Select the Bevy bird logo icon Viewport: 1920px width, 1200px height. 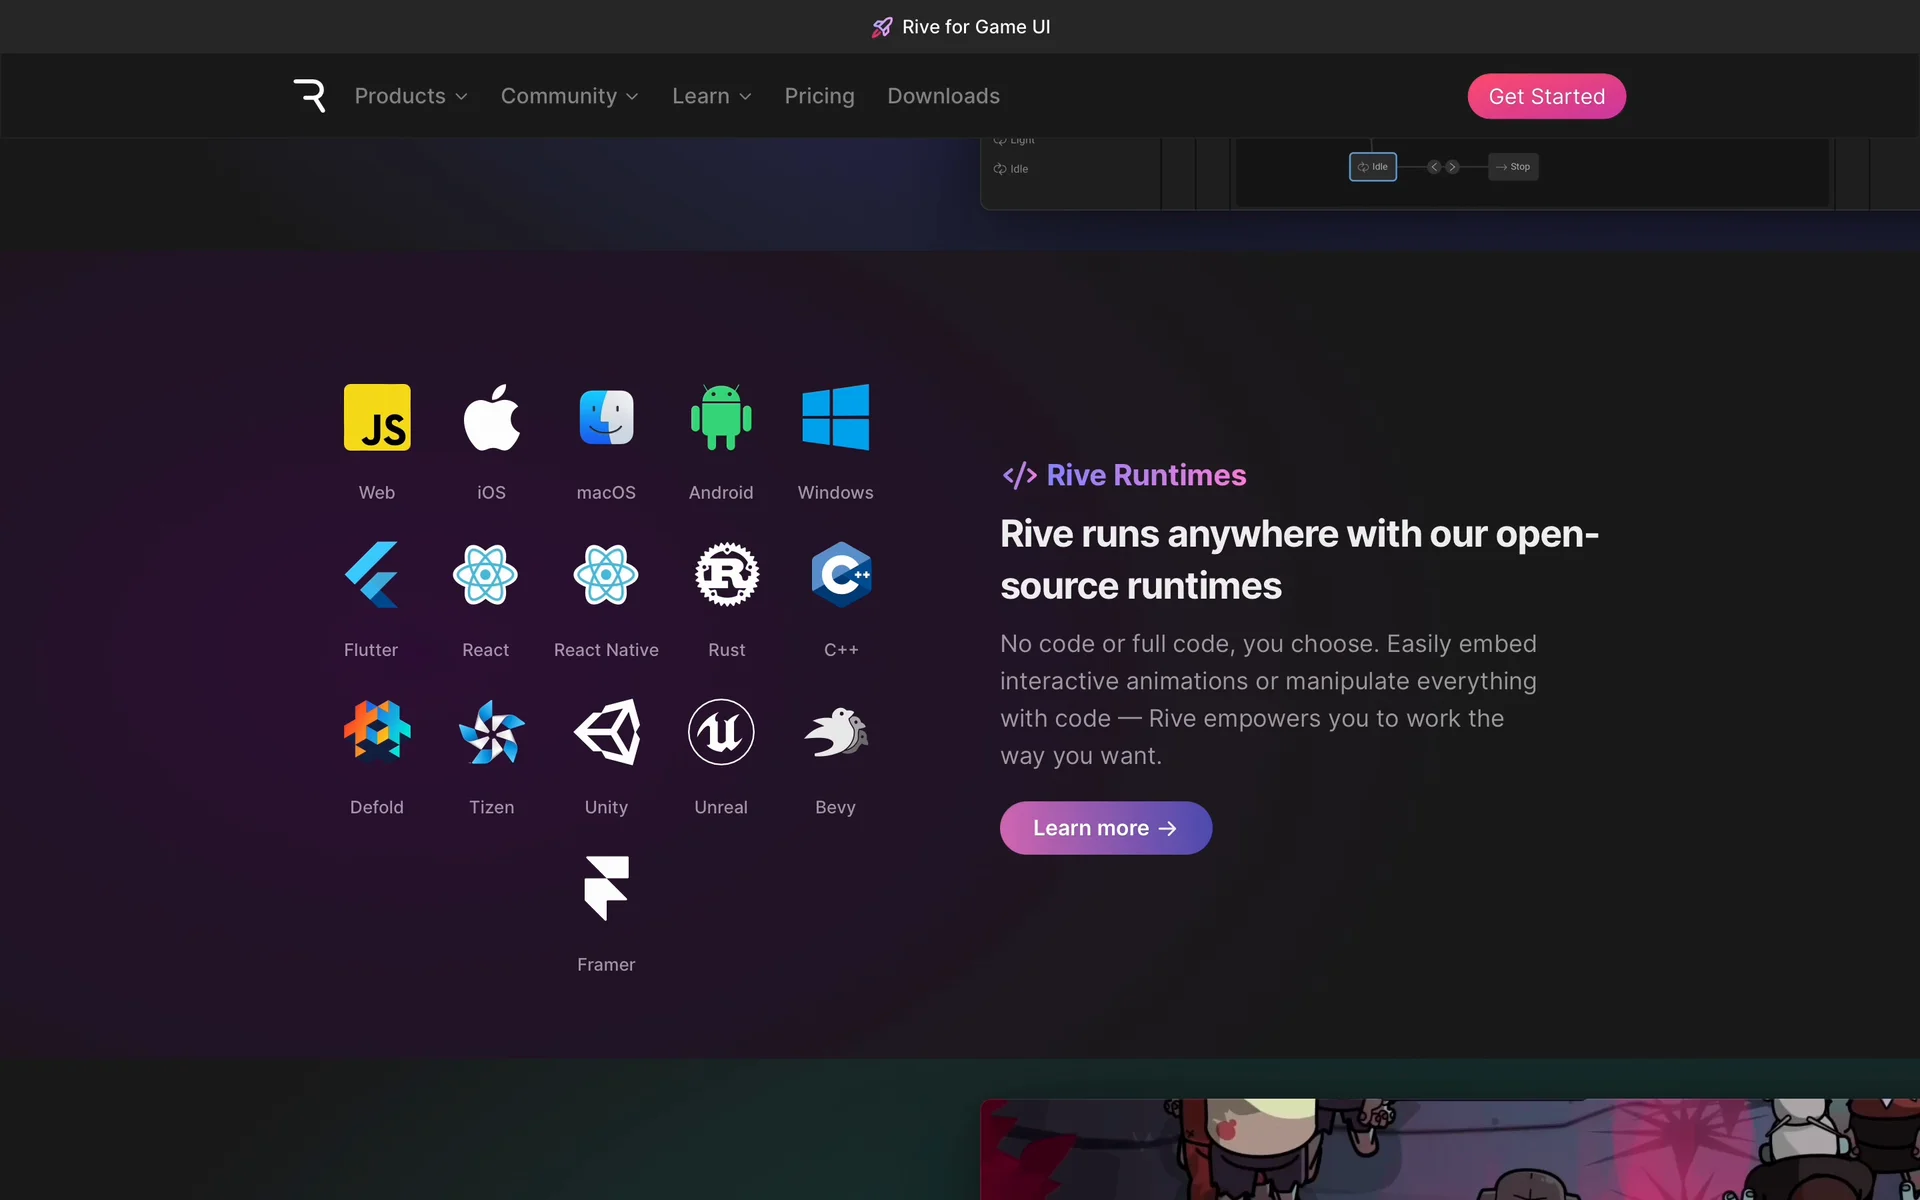835,732
